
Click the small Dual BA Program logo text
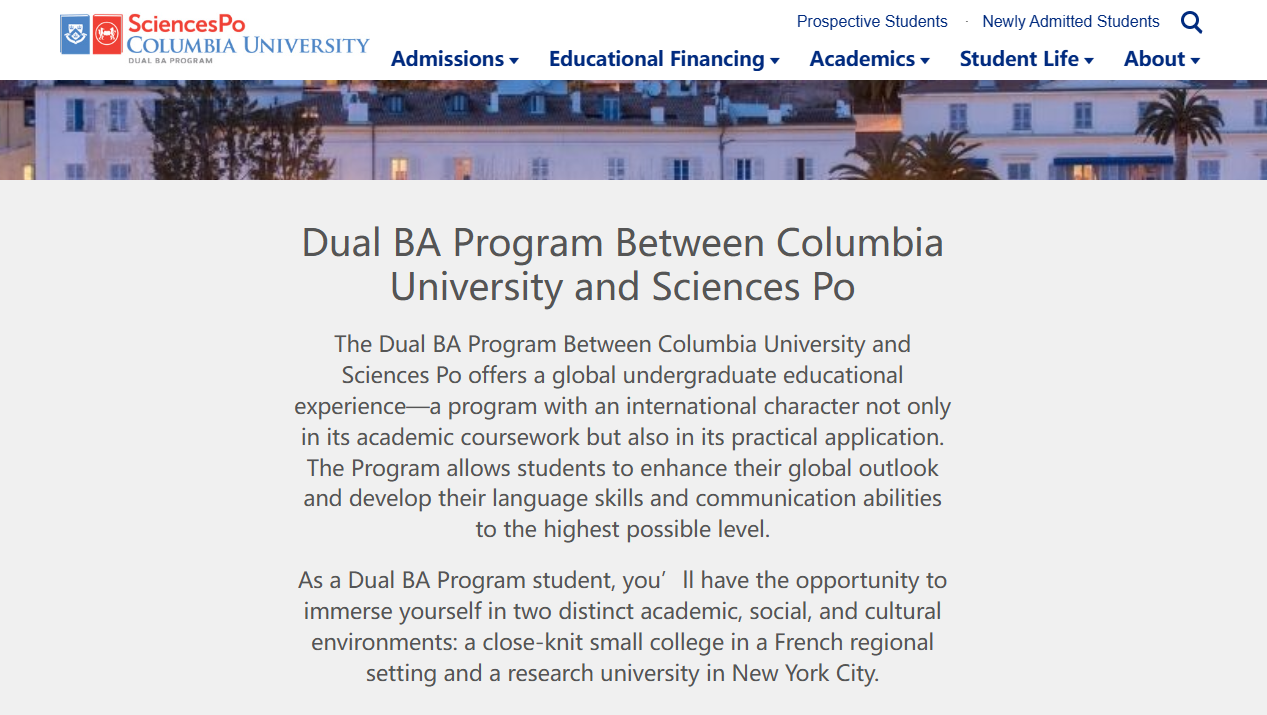coord(170,61)
